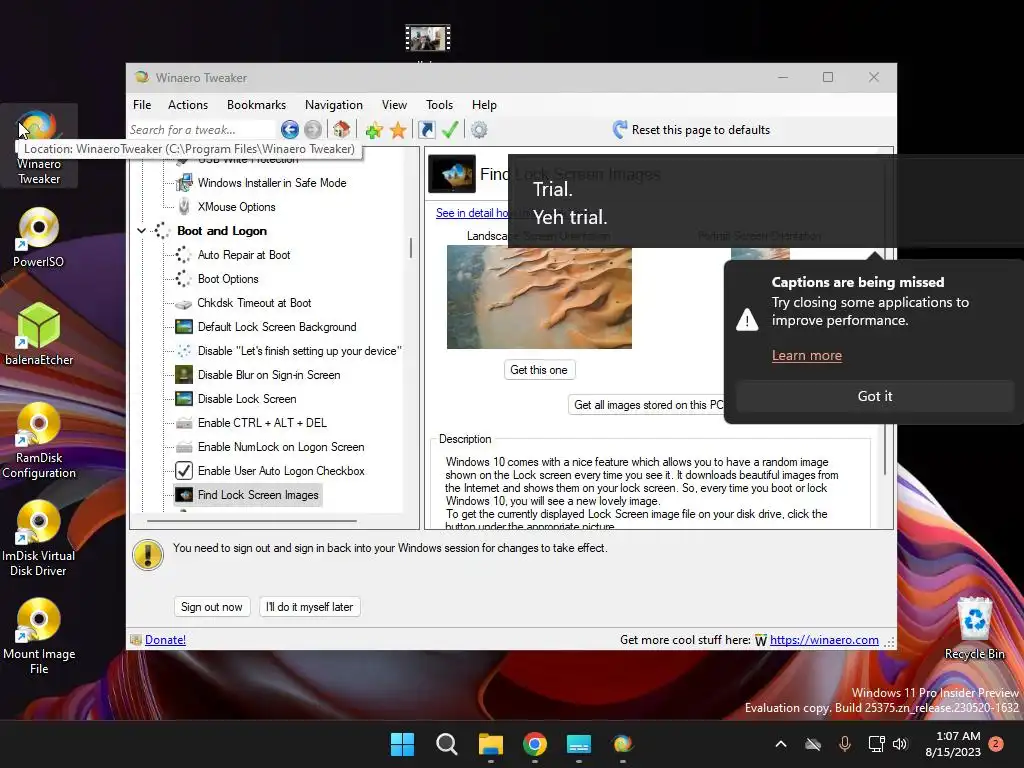Open RamDisk Configuration desktop icon
1024x768 pixels.
pos(39,441)
